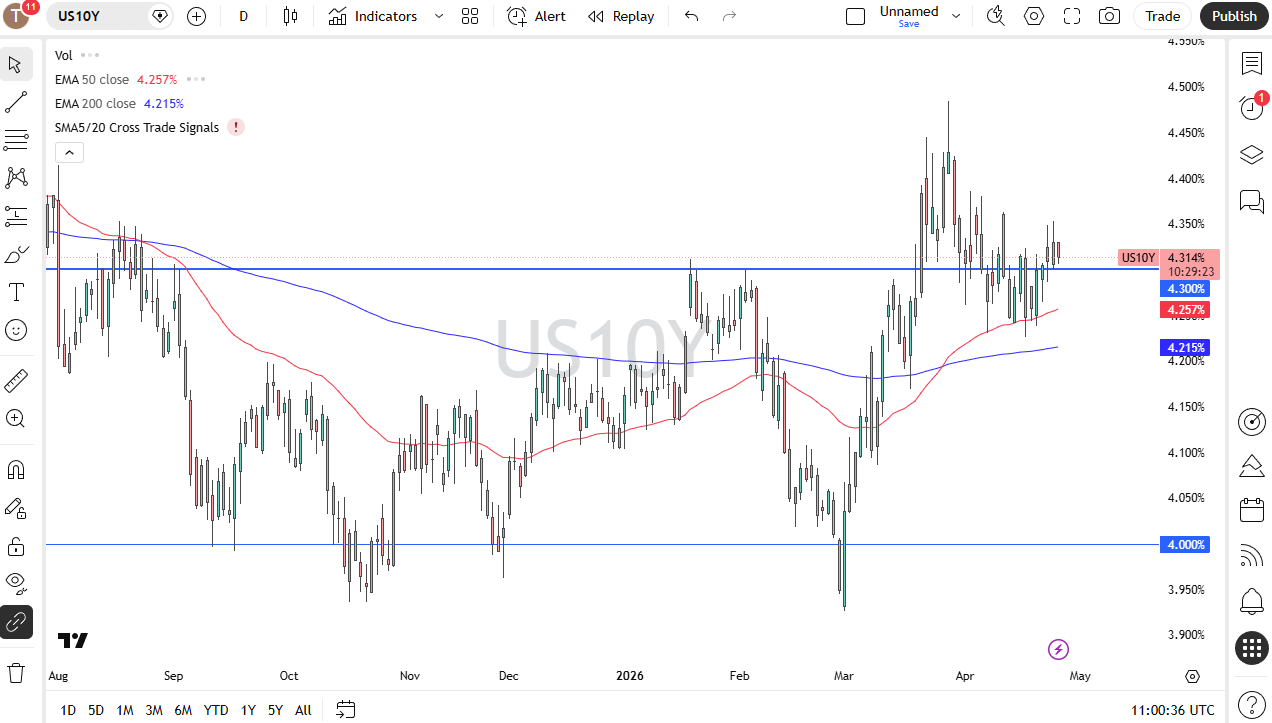
Task: Toggle stay in drawing mode
Action: 16,508
